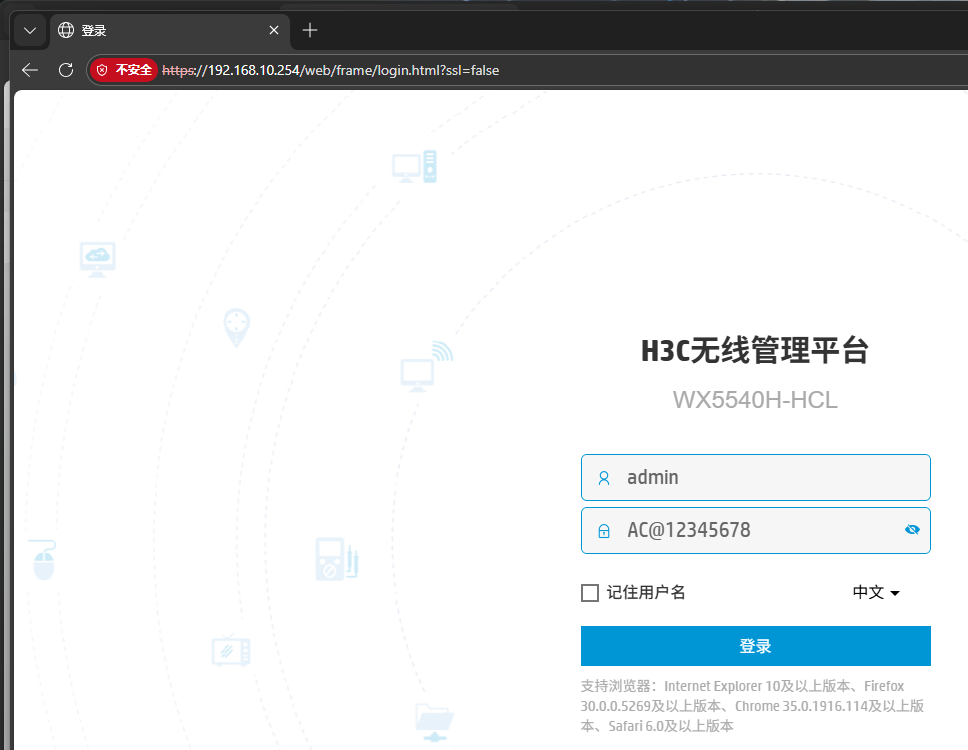This screenshot has width=968, height=750.
Task: Click the 支持浏览器 supported browsers note
Action: click(x=753, y=706)
